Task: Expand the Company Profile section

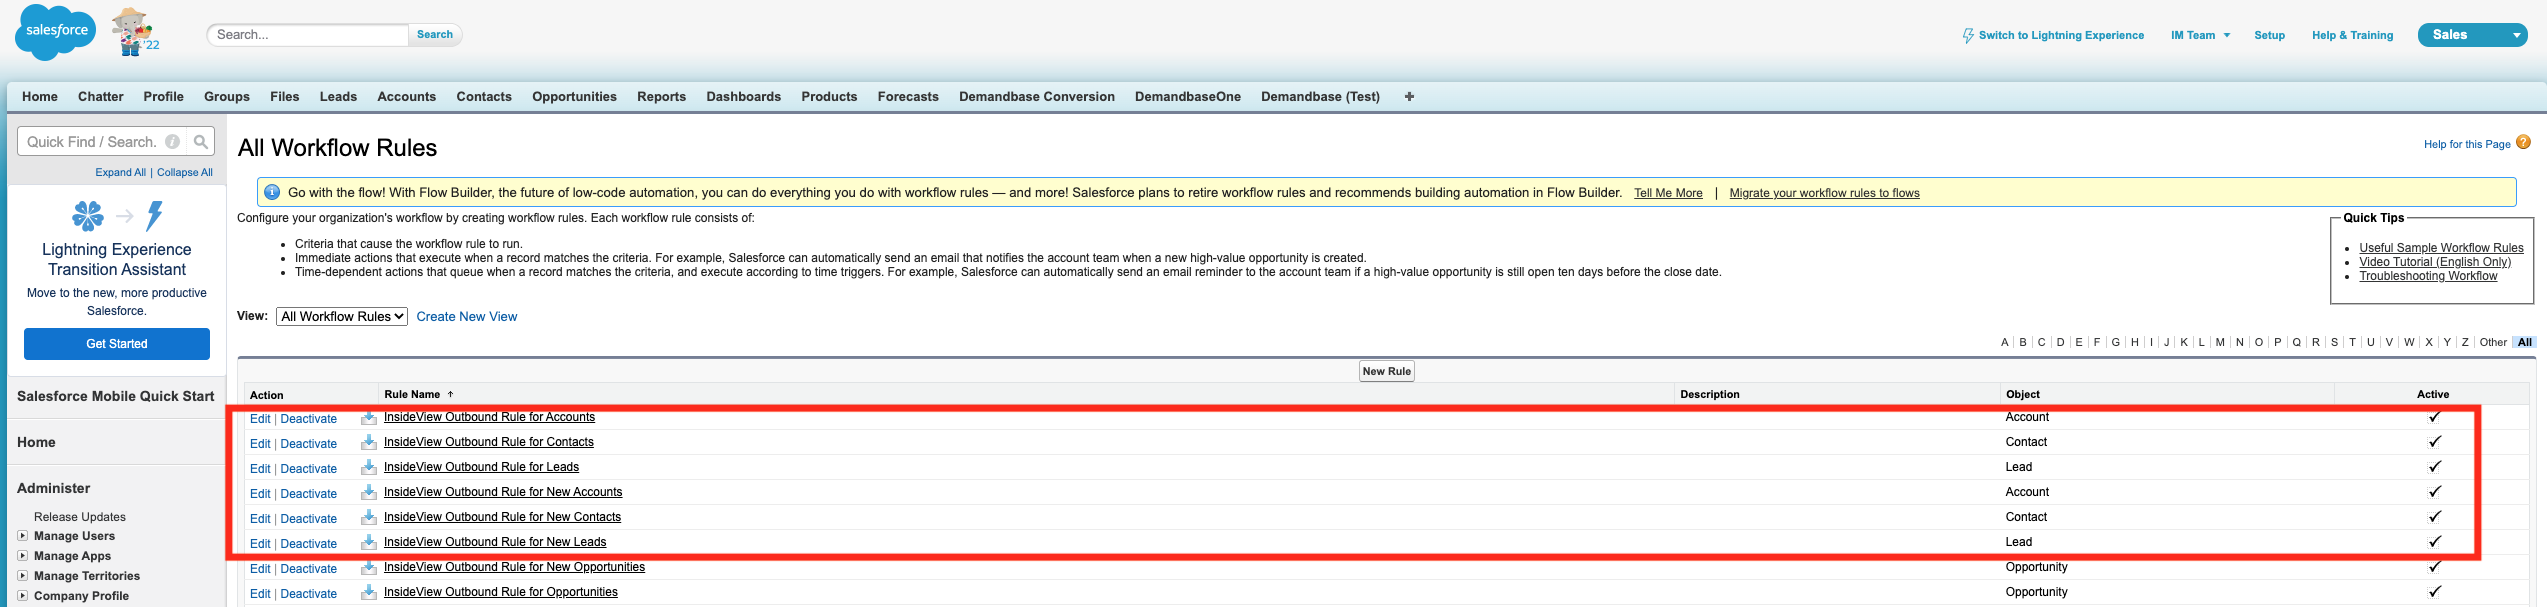Action: [22, 596]
